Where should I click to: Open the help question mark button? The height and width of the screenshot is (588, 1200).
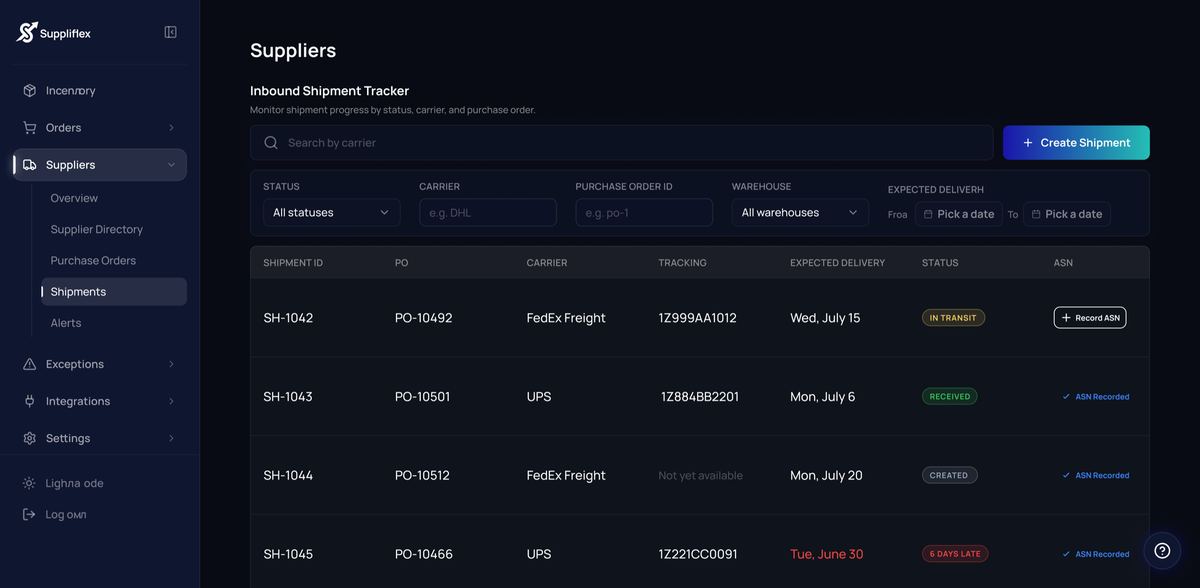point(1162,550)
